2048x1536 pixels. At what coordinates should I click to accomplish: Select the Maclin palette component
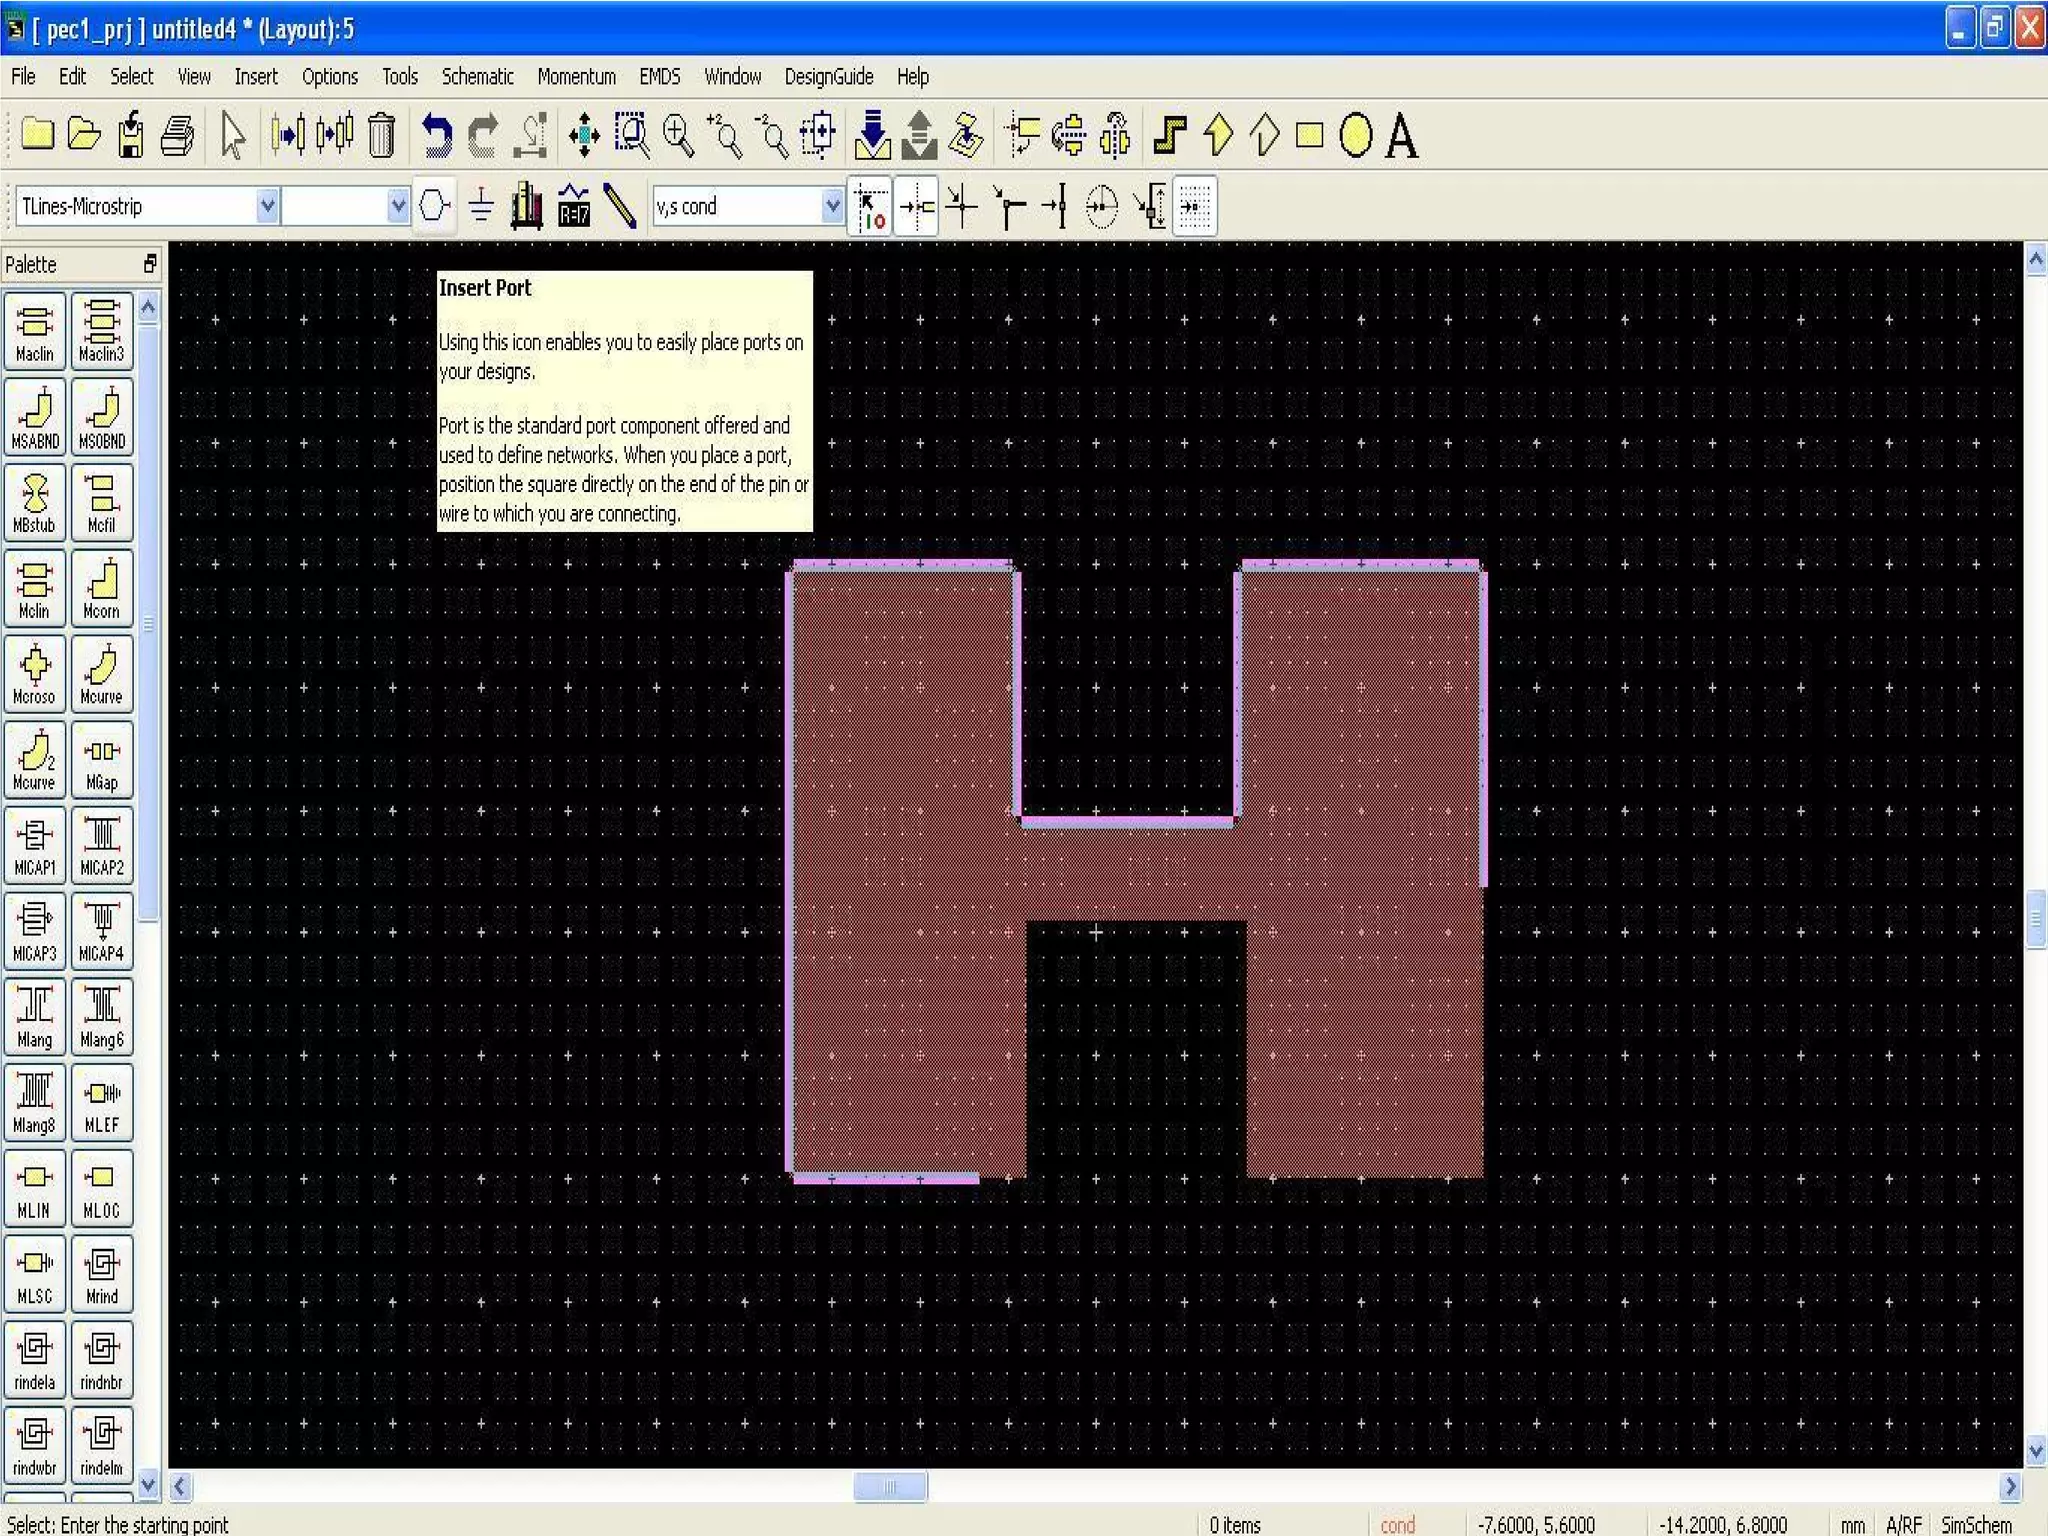click(x=35, y=331)
